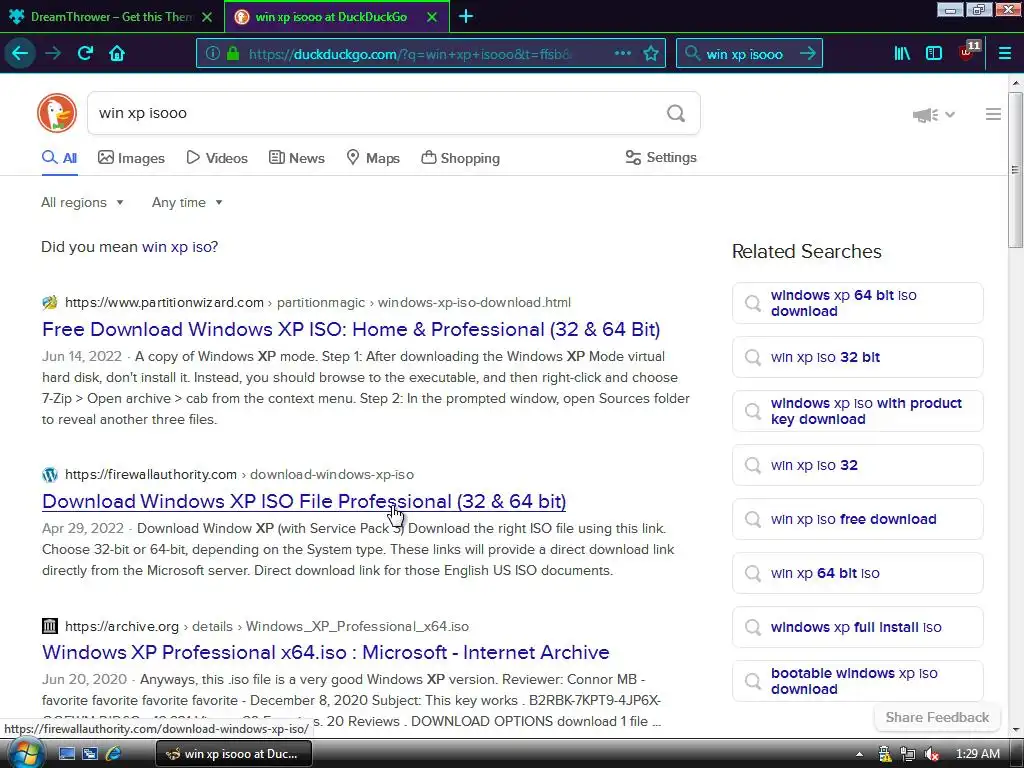Viewport: 1024px width, 768px height.
Task: Show hidden tray icons arrow
Action: click(859, 754)
